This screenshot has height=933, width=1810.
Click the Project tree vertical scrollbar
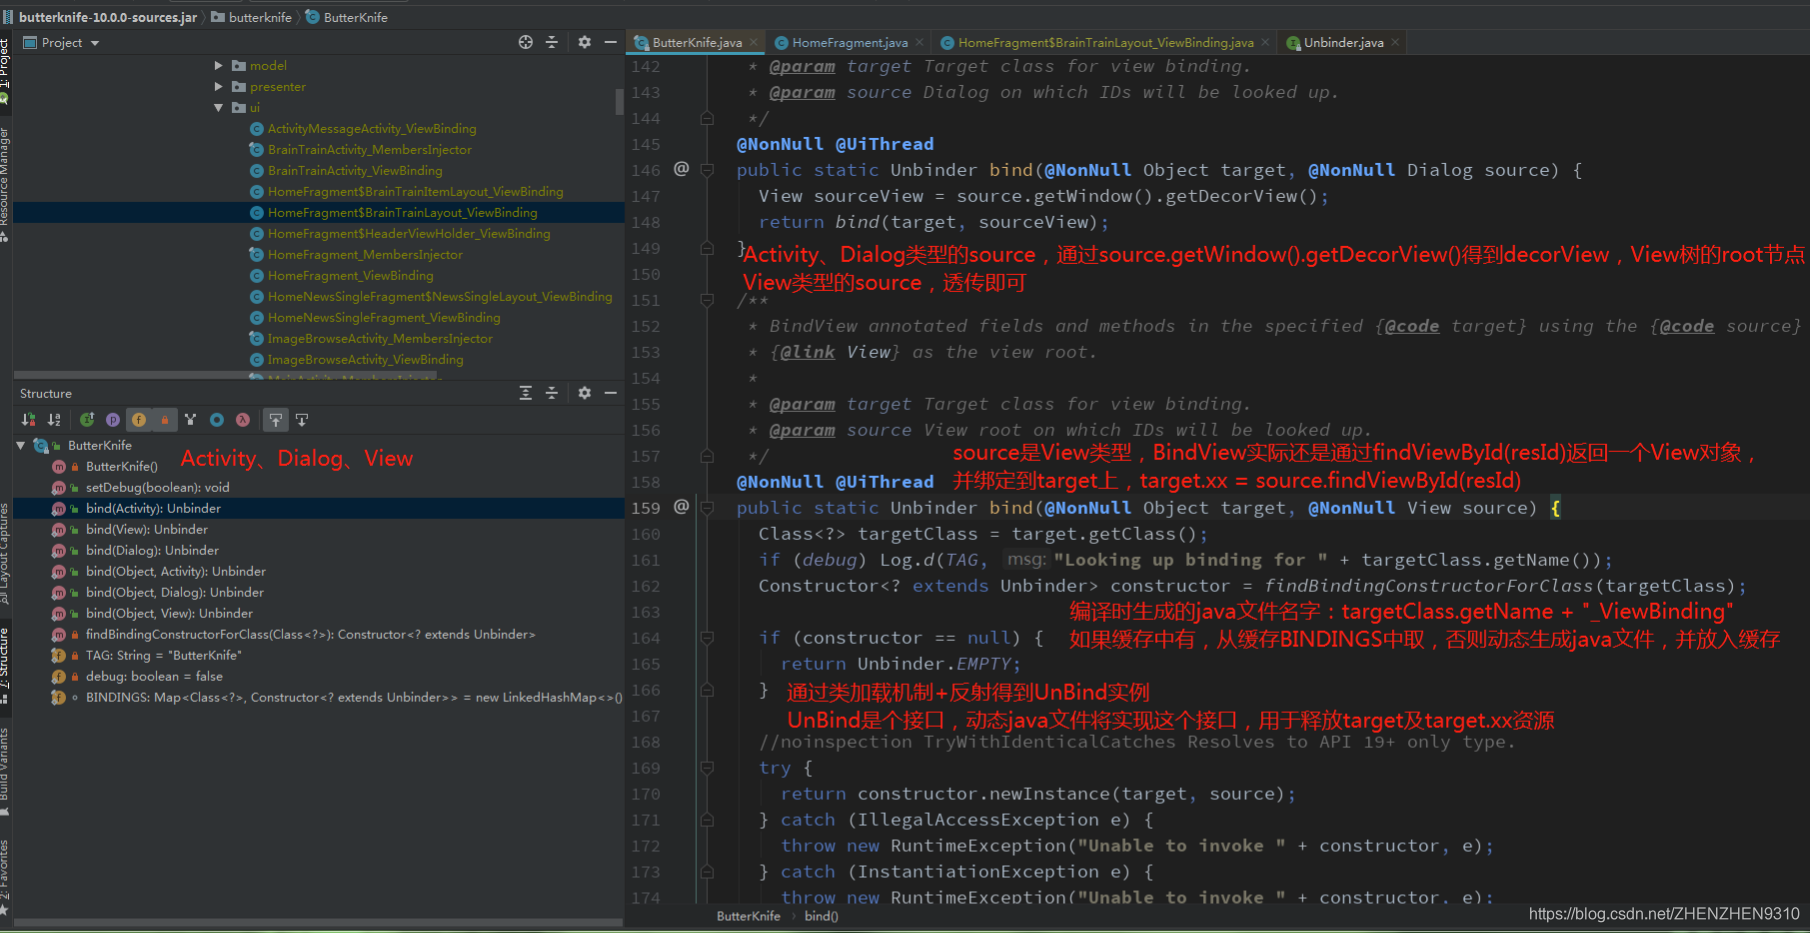coord(620,100)
